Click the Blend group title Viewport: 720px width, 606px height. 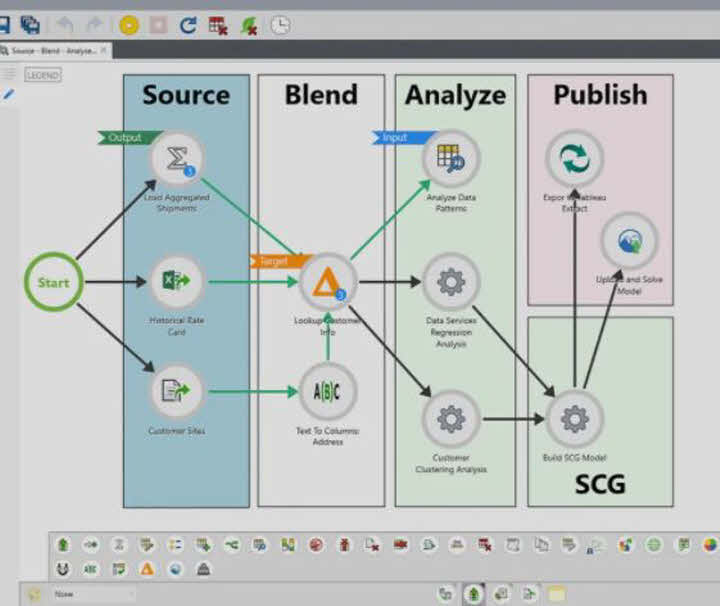coord(321,95)
